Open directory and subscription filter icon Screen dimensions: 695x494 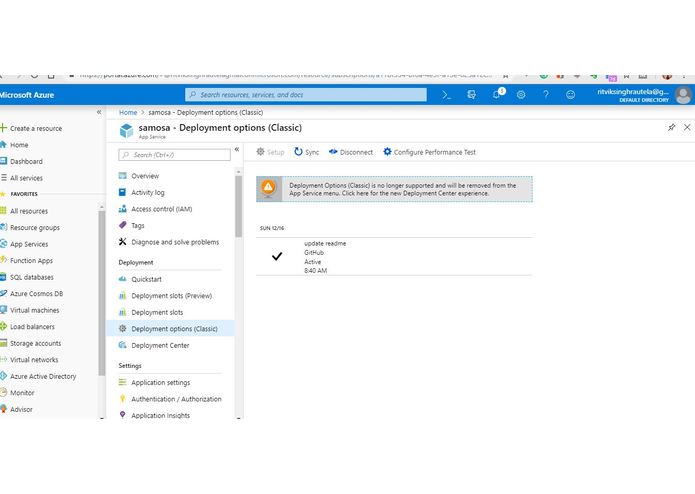(471, 94)
